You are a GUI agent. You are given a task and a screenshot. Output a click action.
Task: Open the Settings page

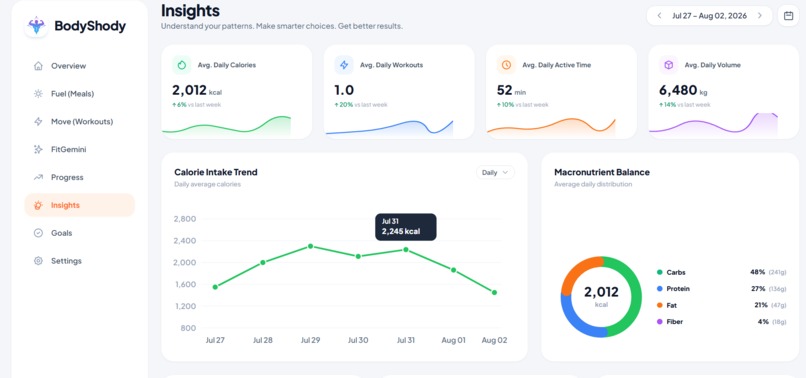pos(79,261)
